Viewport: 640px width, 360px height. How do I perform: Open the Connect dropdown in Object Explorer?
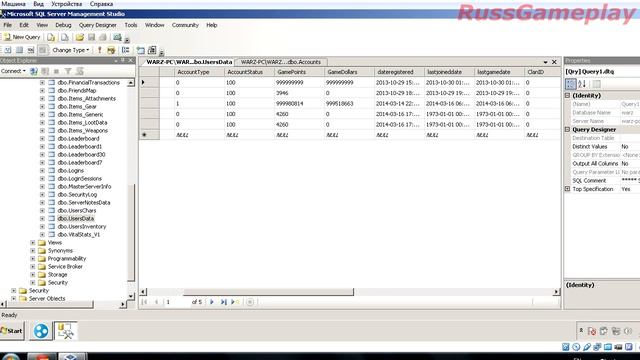tap(13, 71)
